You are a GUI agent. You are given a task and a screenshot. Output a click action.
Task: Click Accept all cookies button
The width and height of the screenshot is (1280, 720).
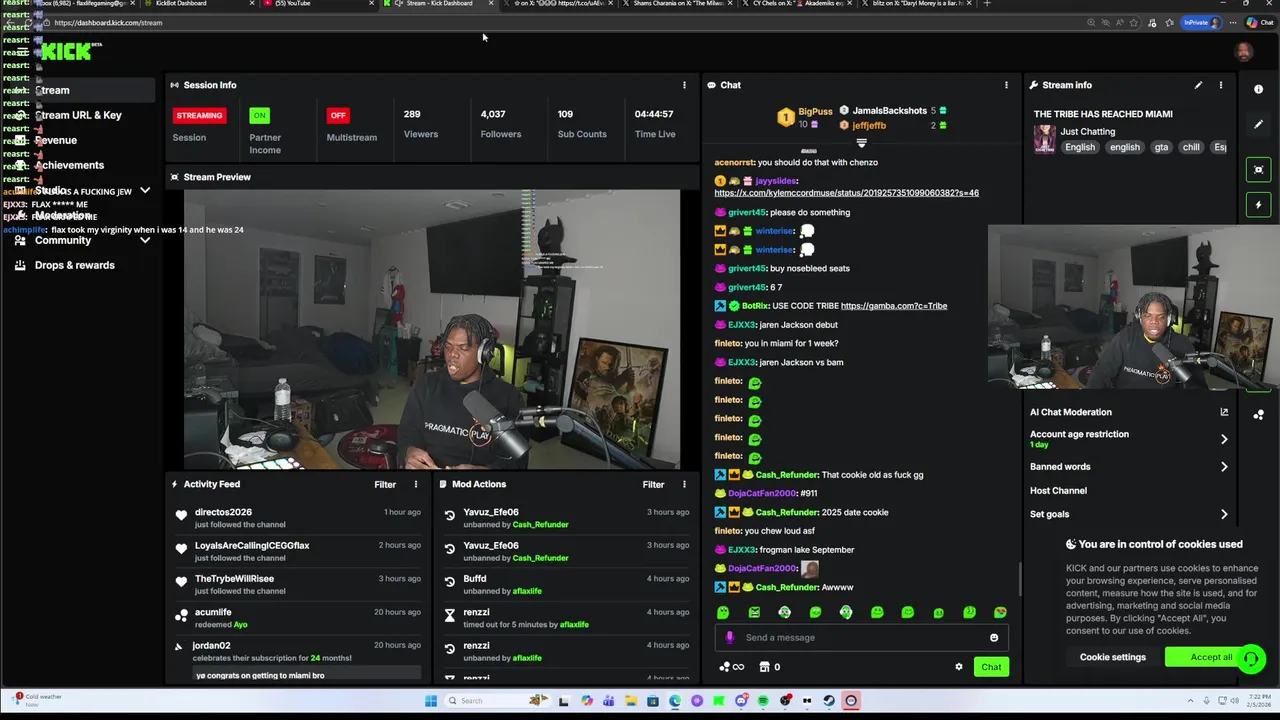click(x=1211, y=657)
